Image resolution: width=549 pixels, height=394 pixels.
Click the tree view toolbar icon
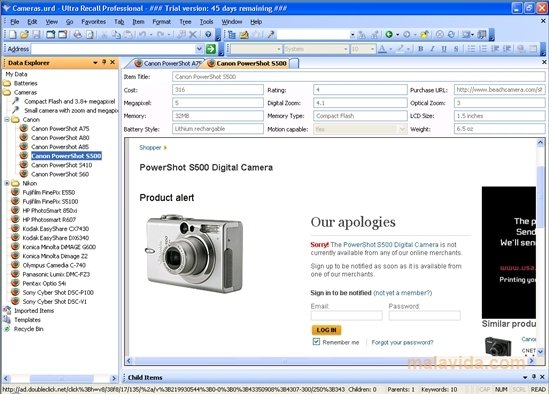point(231,34)
